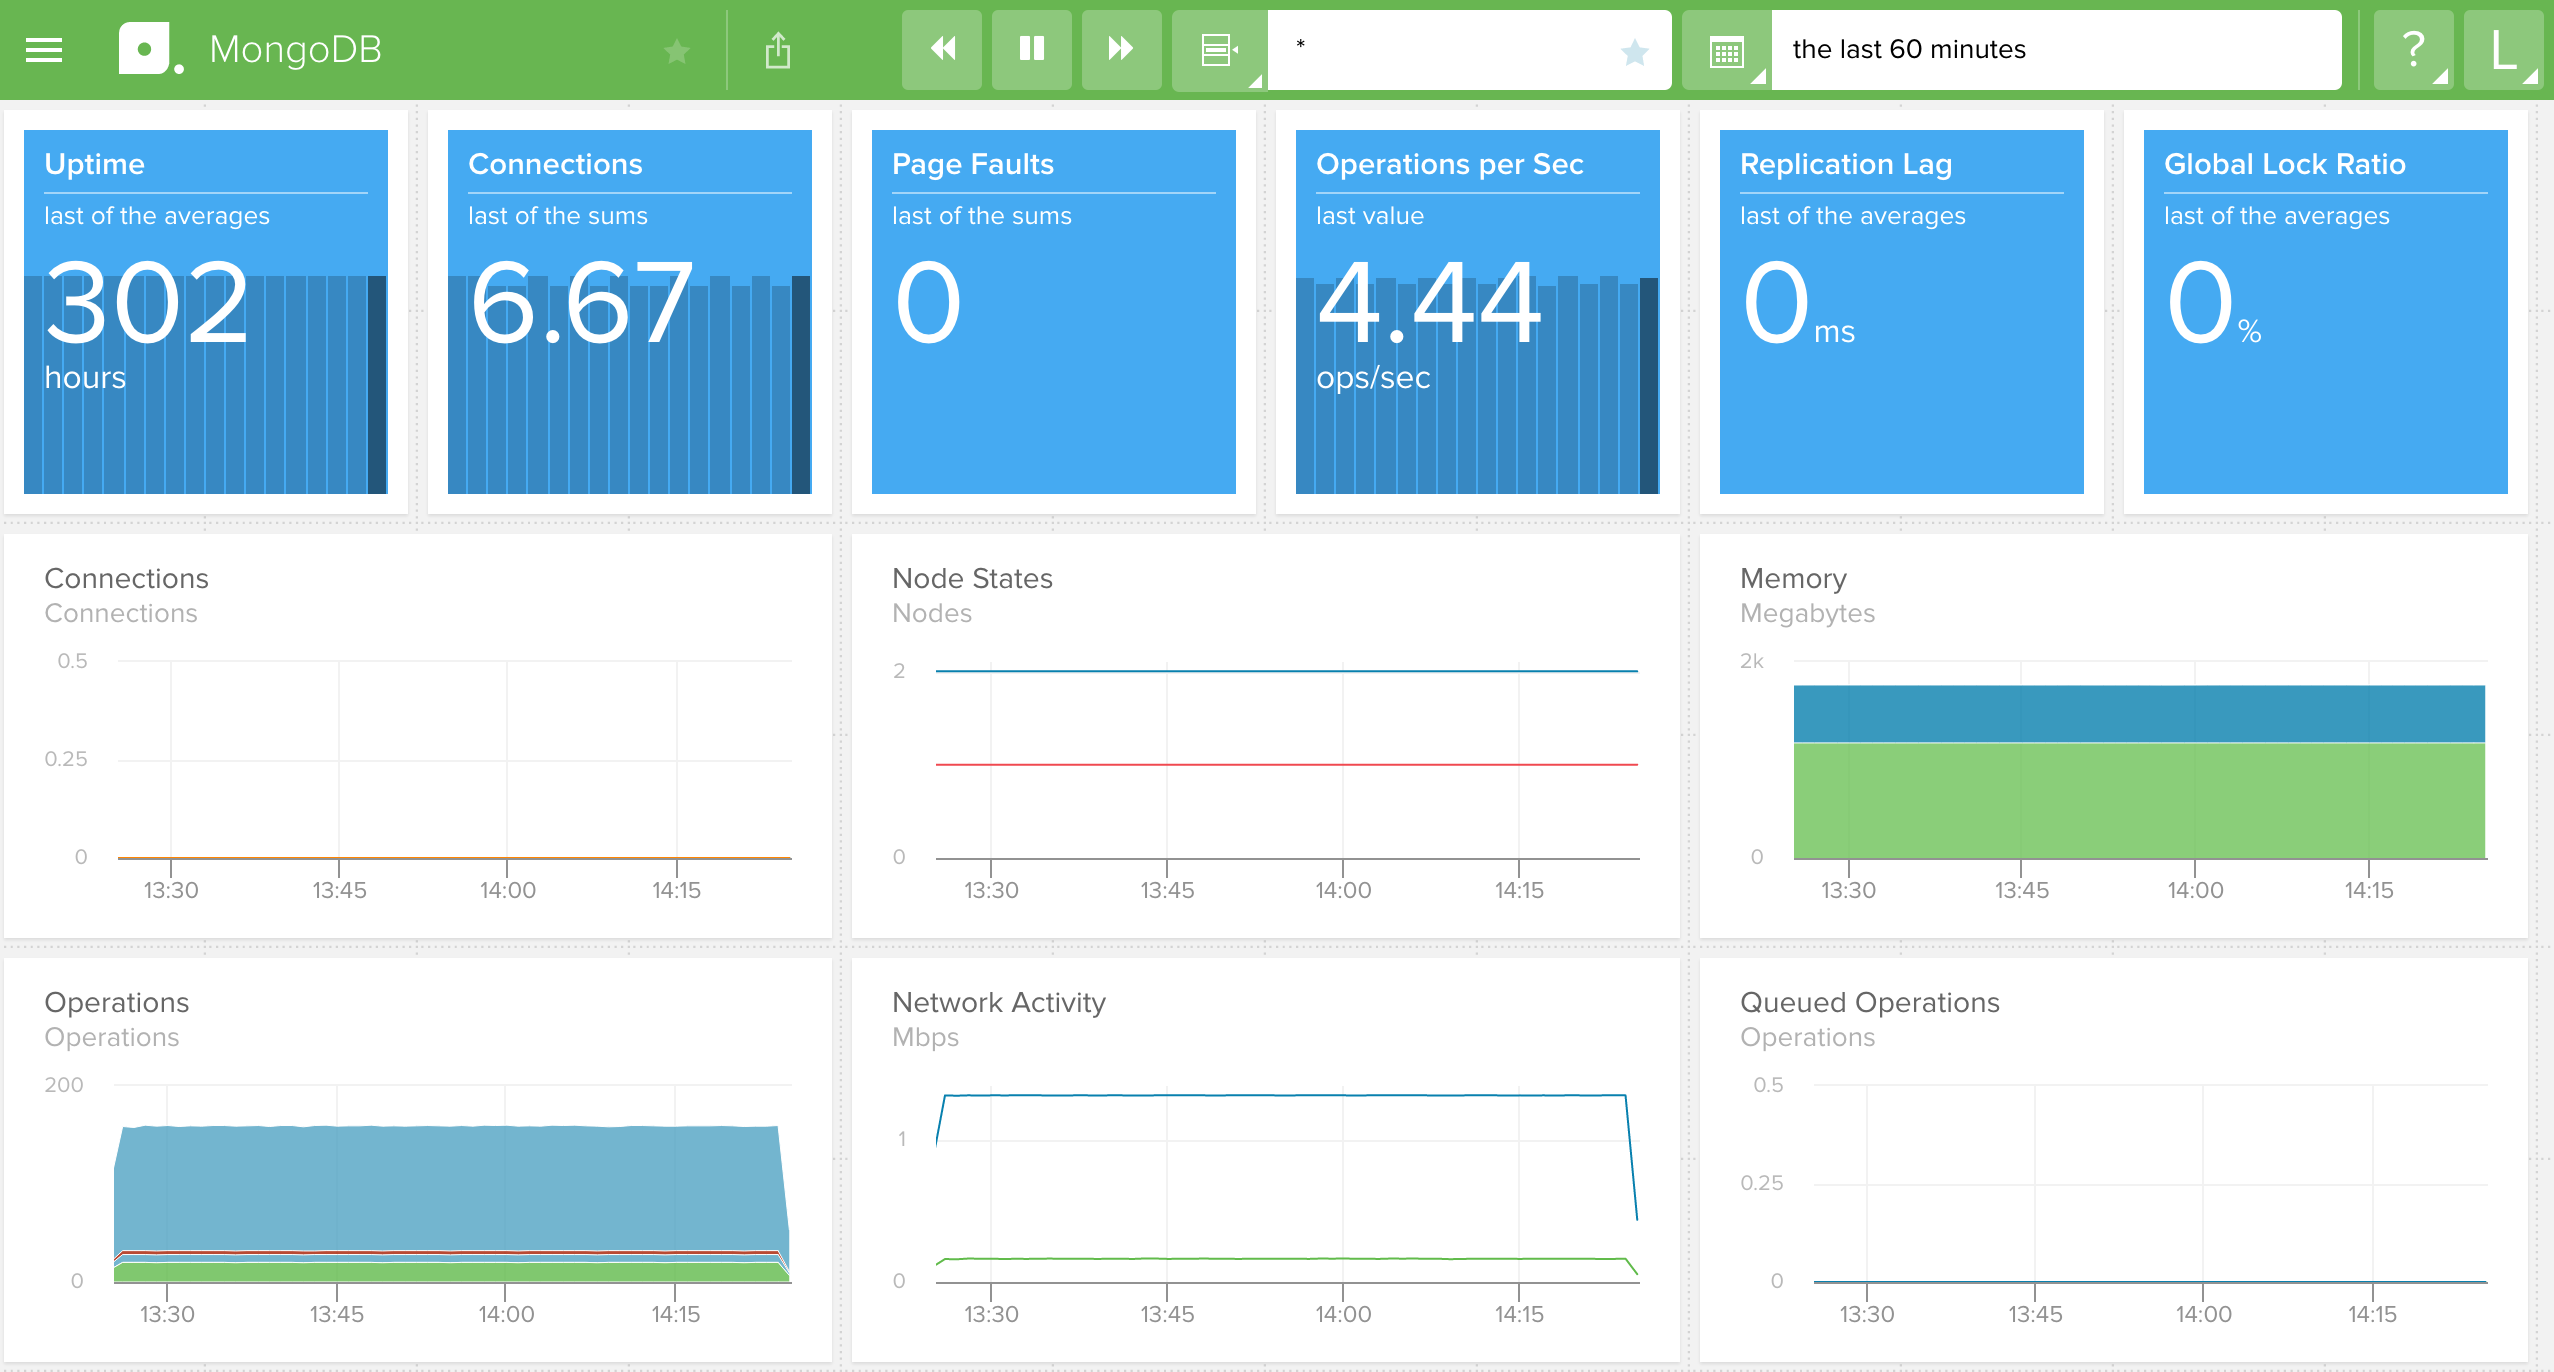Star the current filter query
Viewport: 2554px width, 1372px height.
(x=1635, y=52)
